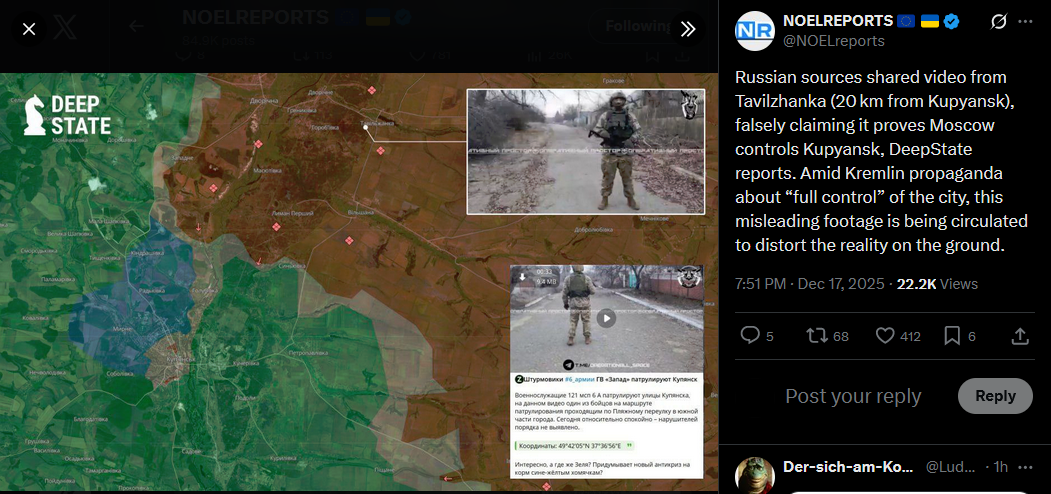Open the post timestamp 7:51 PM Dec 17, 2025
Viewport: 1051px width, 494px height.
tap(809, 284)
